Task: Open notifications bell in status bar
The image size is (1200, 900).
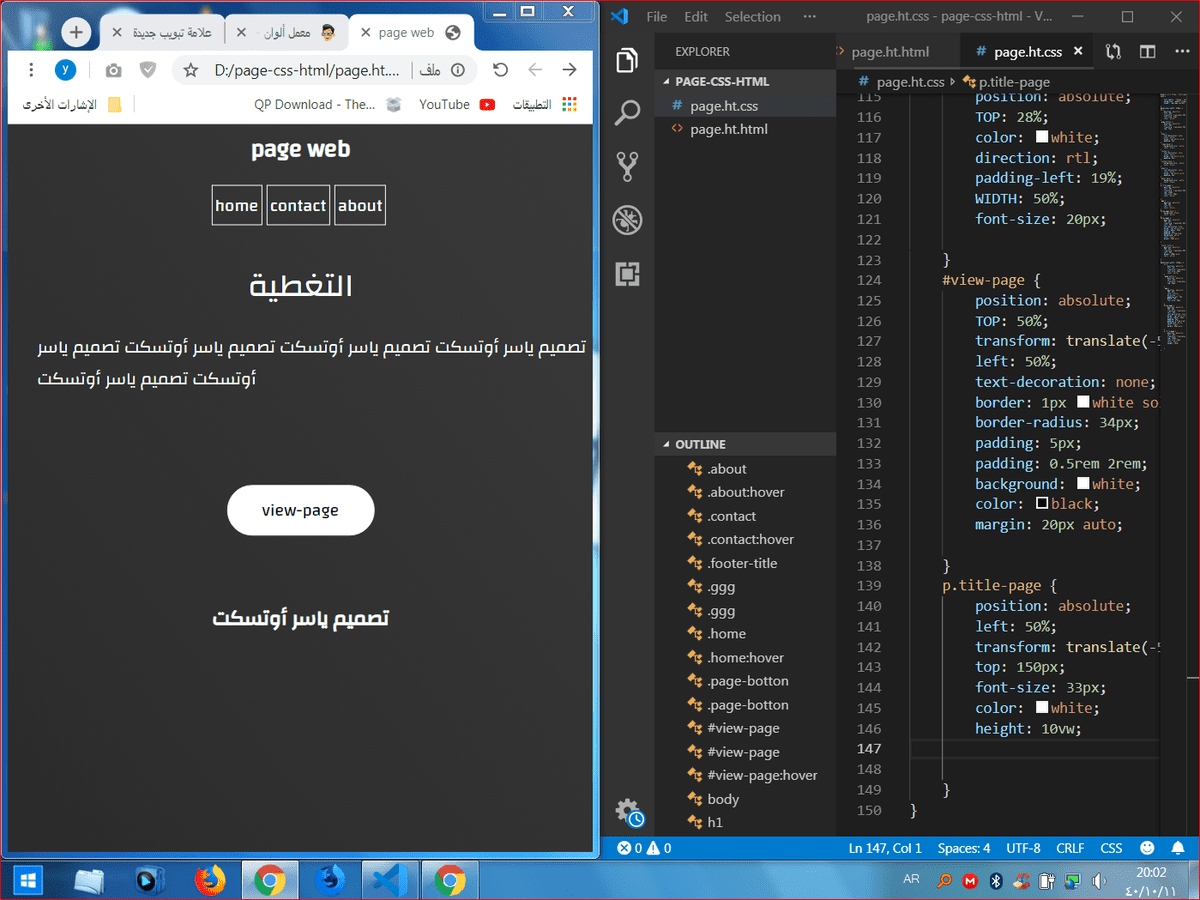Action: (x=1178, y=848)
